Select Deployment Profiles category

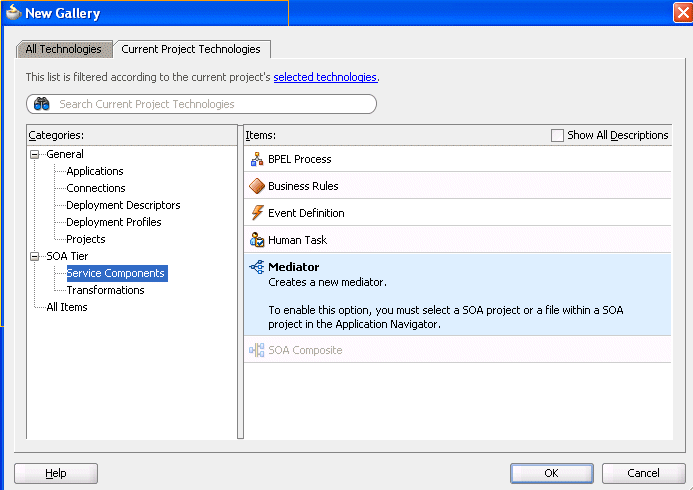coord(114,222)
